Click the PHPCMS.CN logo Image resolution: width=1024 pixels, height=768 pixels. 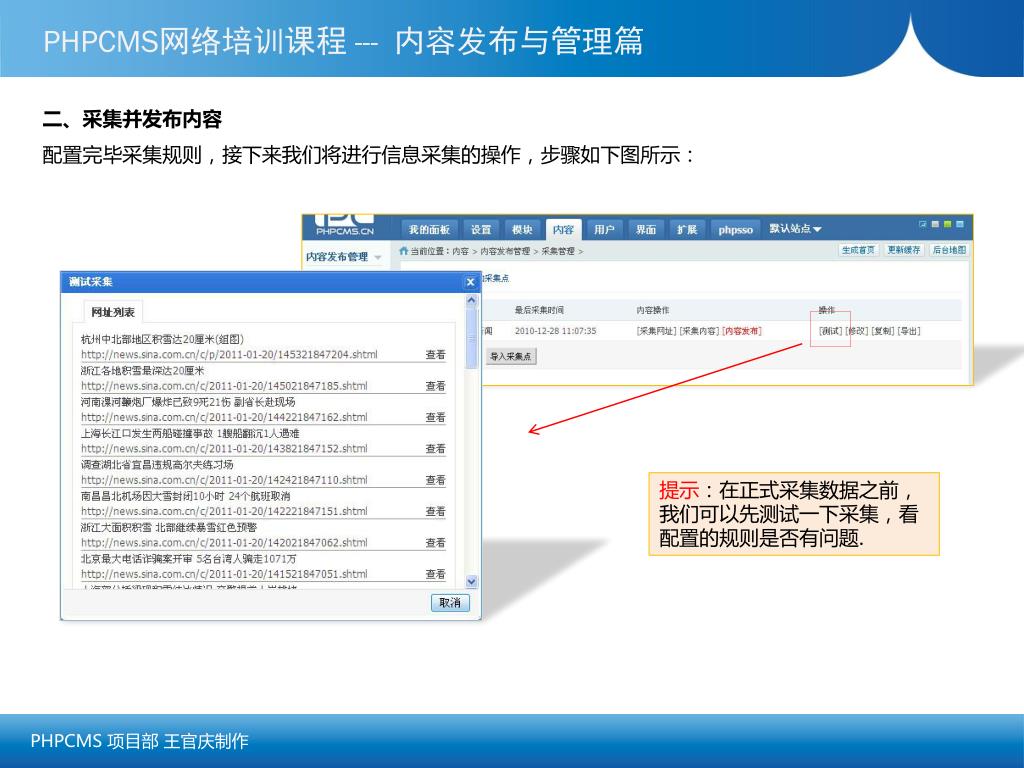point(345,225)
